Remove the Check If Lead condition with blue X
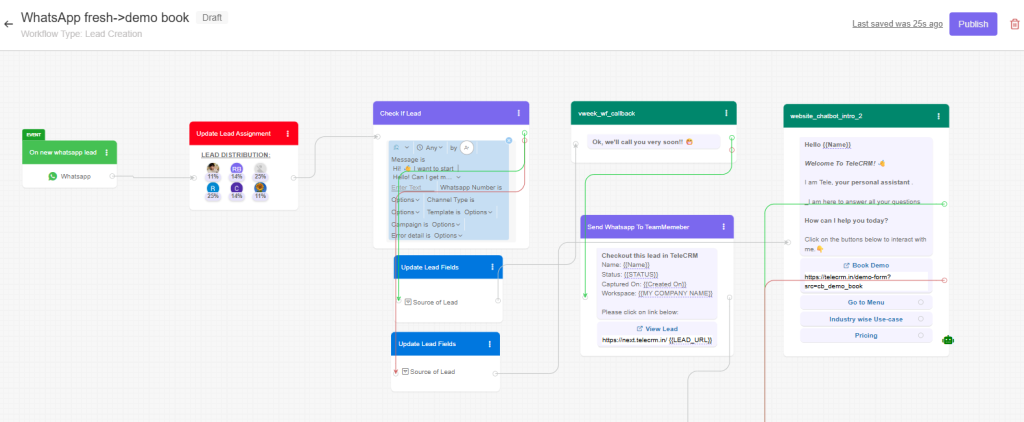Screen dimensions: 1024x422 pyautogui.click(x=509, y=140)
